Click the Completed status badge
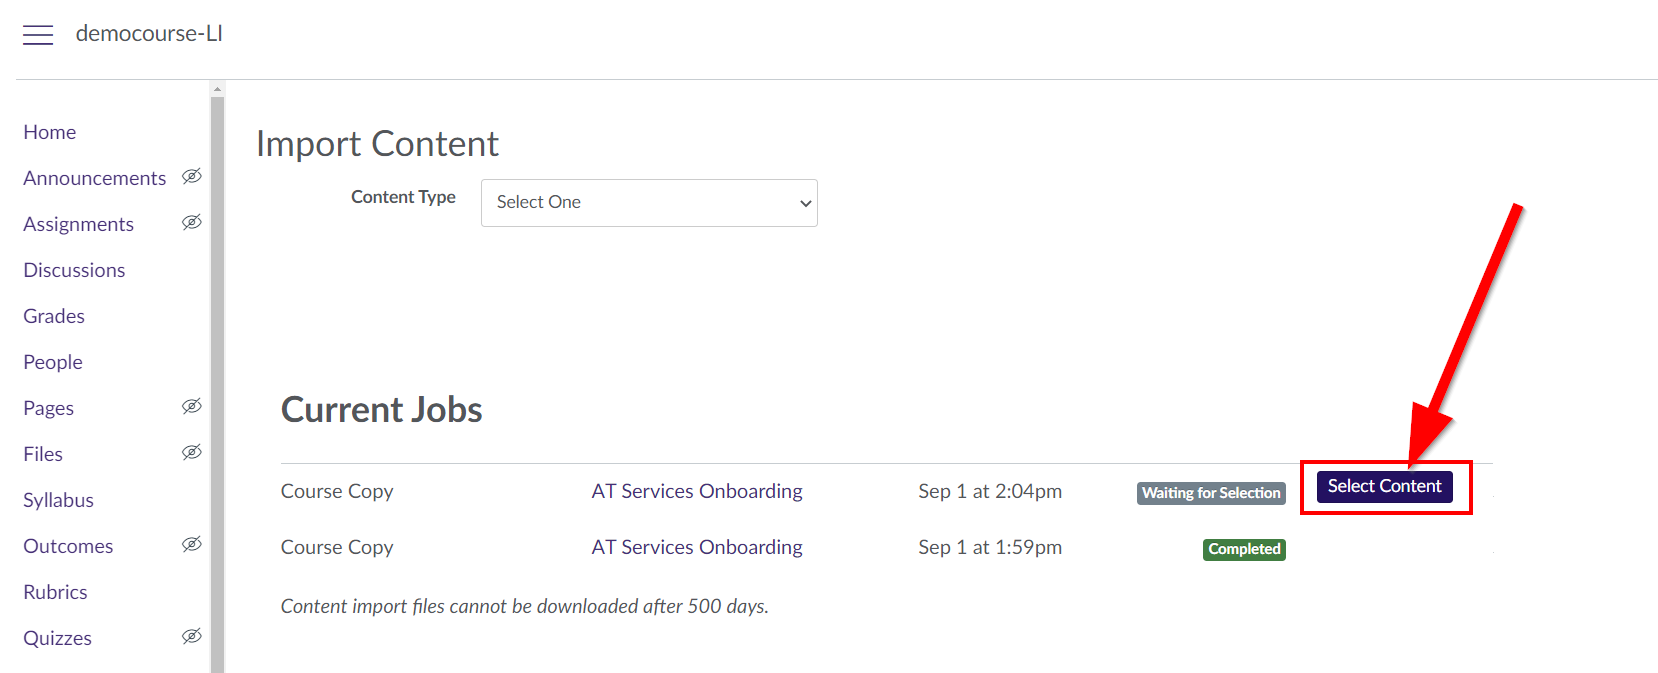Viewport: 1658px width, 673px height. [x=1244, y=549]
